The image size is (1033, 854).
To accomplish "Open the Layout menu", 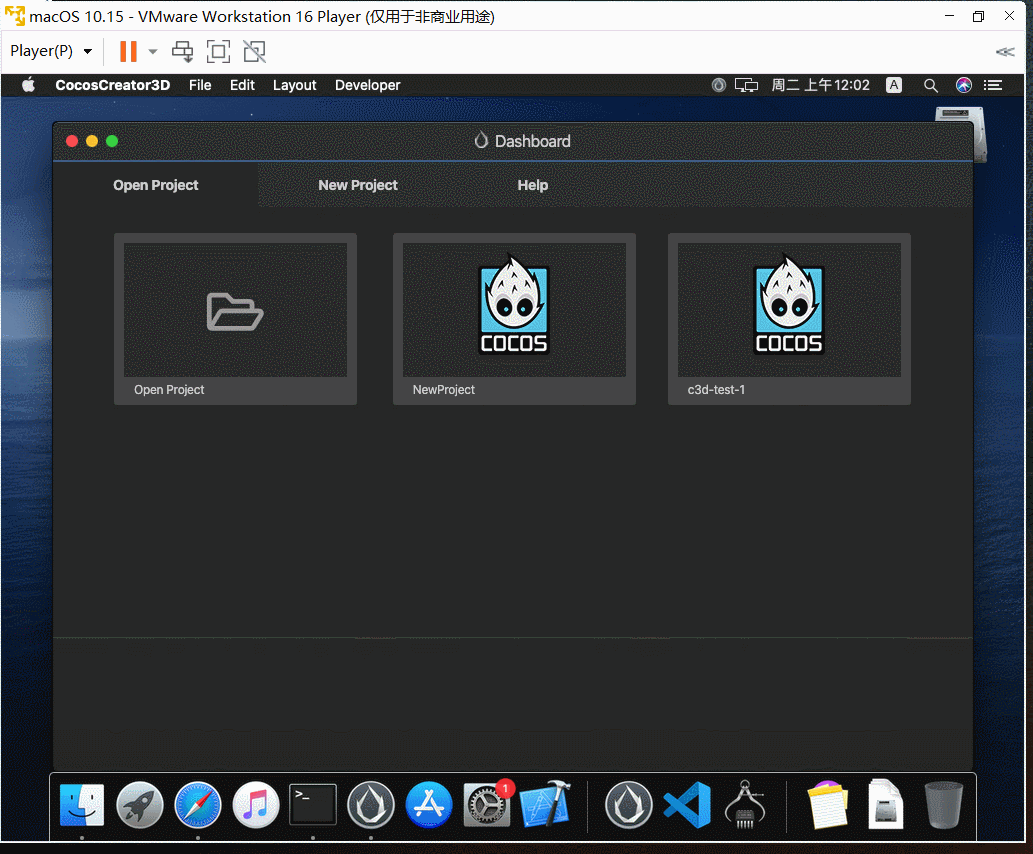I will click(x=294, y=85).
